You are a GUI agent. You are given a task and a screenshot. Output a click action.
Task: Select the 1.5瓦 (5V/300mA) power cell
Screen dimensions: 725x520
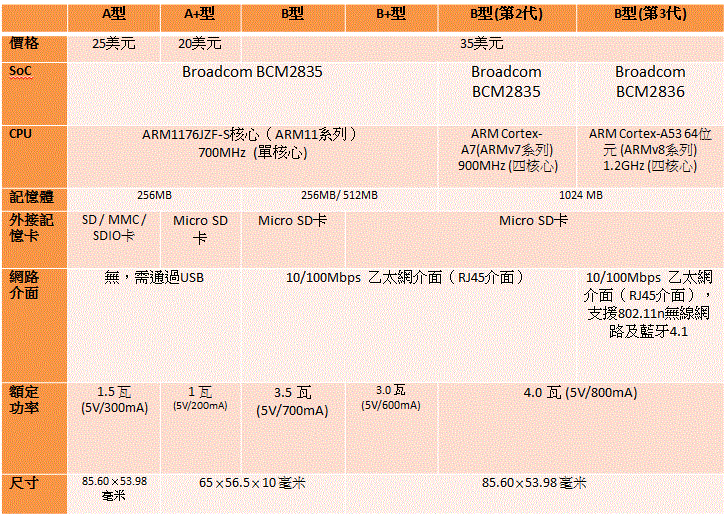(114, 428)
